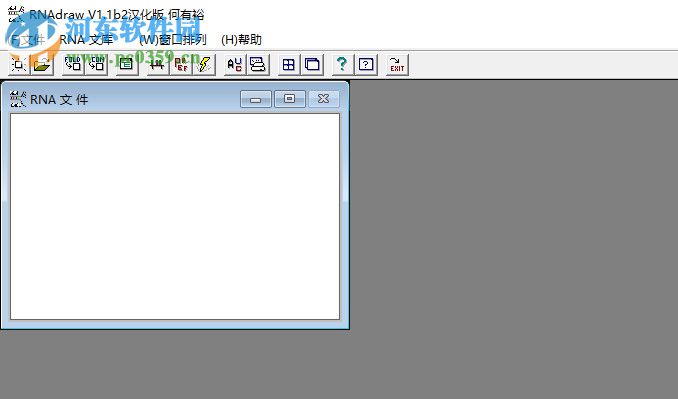Cascade windows using the overlapping icon

coord(312,65)
